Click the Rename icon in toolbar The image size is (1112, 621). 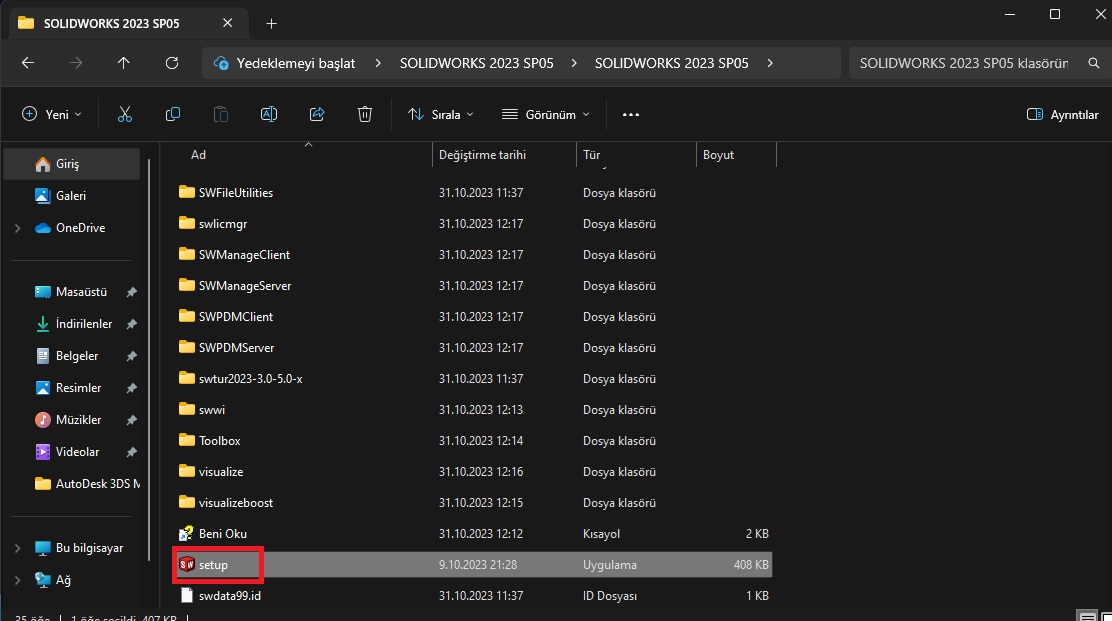[269, 115]
